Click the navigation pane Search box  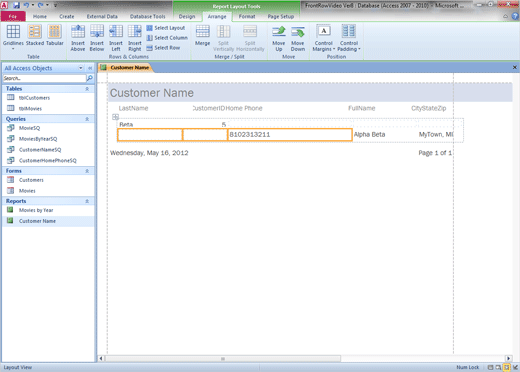click(x=44, y=78)
